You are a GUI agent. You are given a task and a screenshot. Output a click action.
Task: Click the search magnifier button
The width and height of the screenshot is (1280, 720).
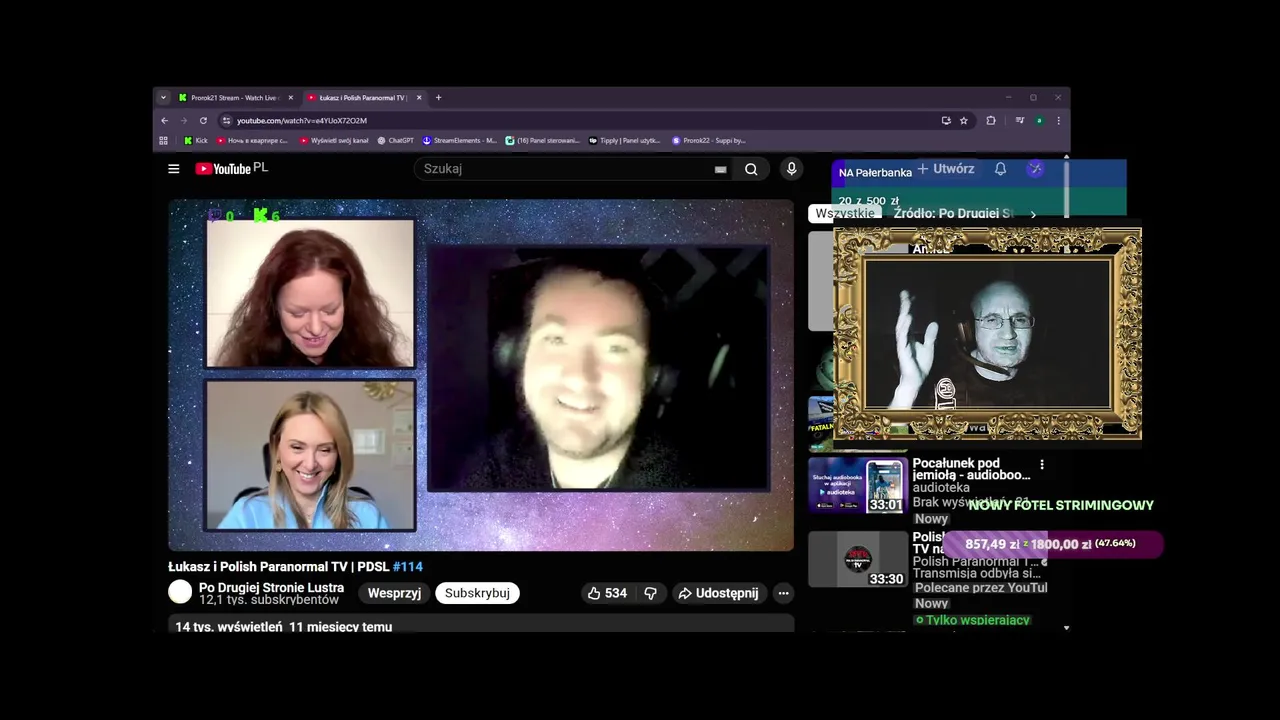pyautogui.click(x=751, y=169)
